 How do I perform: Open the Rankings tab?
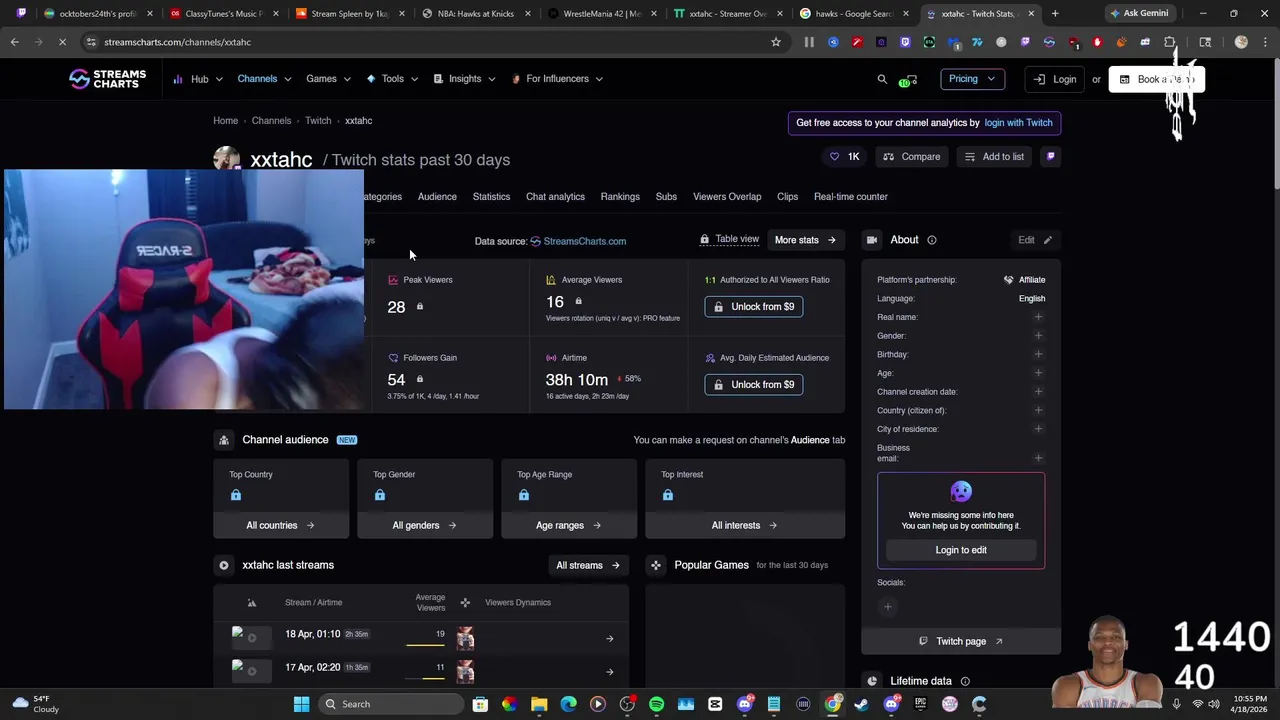tap(620, 197)
